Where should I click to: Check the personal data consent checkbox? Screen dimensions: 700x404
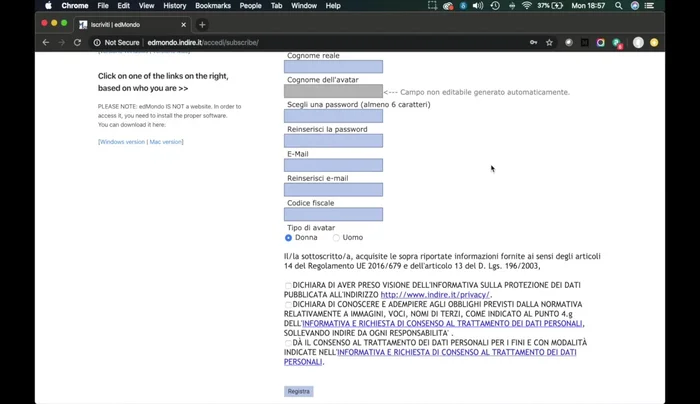click(x=288, y=343)
